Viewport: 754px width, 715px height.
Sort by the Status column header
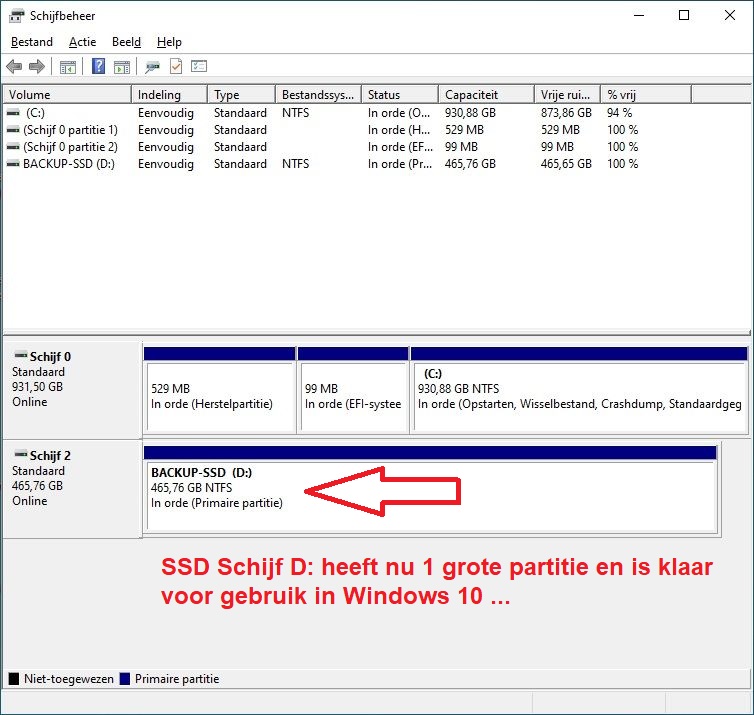(x=400, y=94)
